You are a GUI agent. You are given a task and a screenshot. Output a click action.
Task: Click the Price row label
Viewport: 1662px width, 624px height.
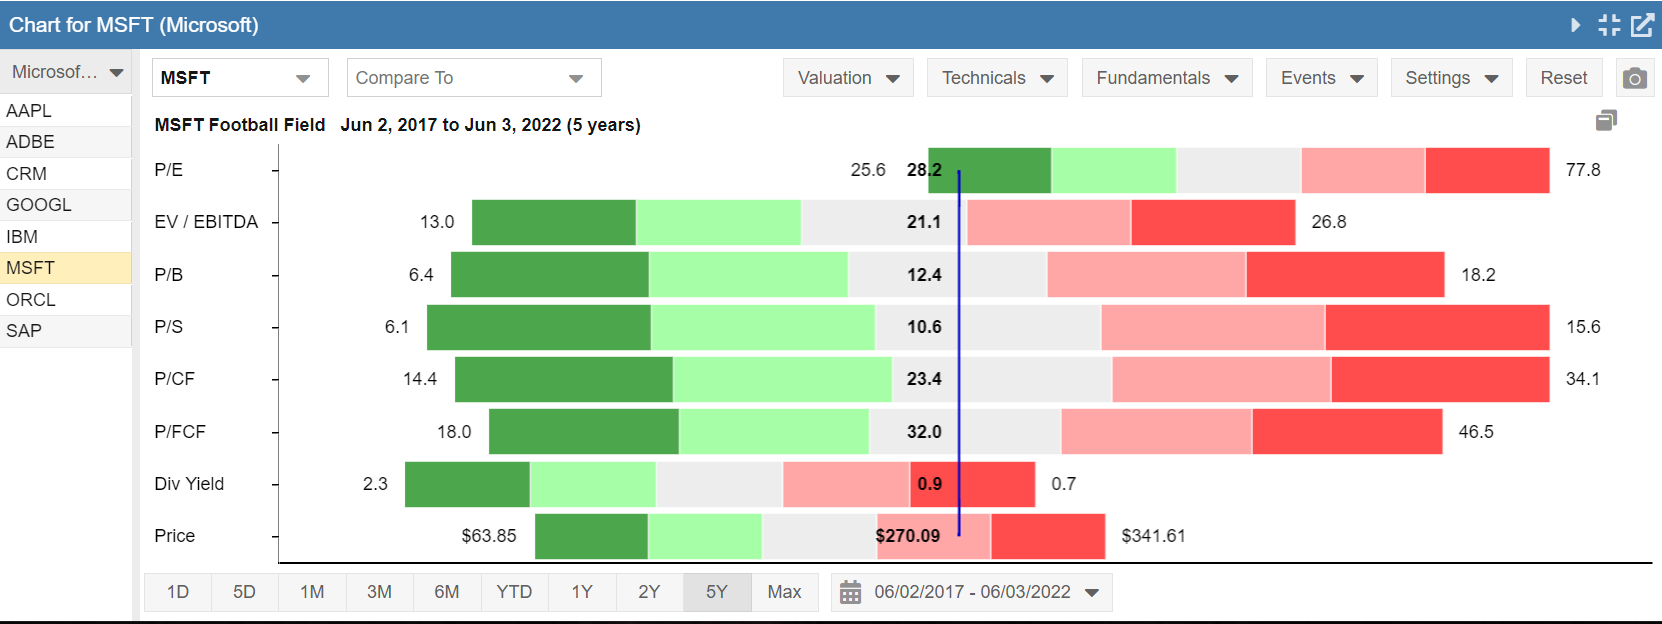[x=175, y=536]
